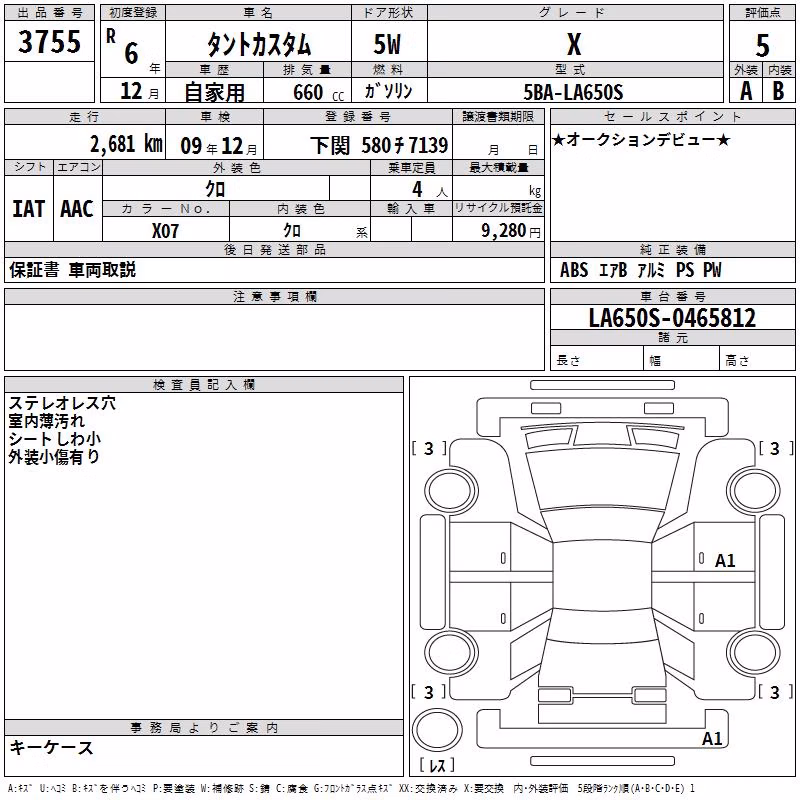Image resolution: width=800 pixels, height=800 pixels.
Task: Click the shift type IAT
Action: coord(29,209)
